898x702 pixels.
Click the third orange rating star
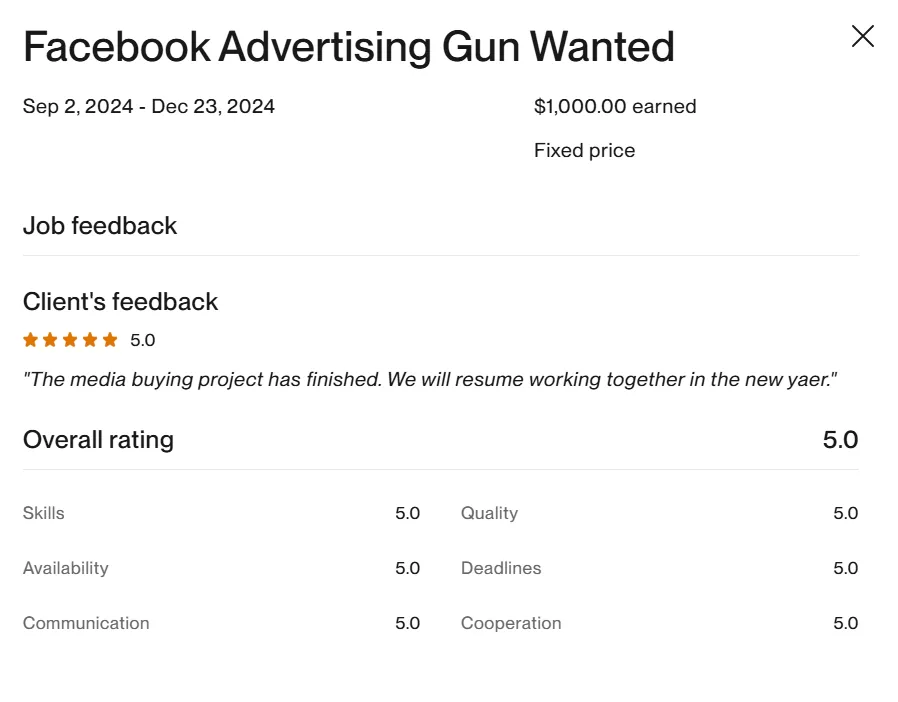[70, 340]
